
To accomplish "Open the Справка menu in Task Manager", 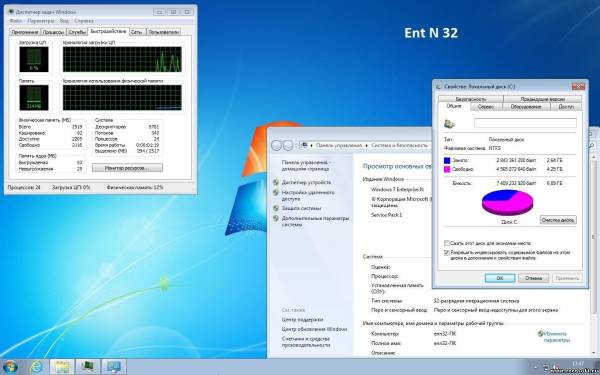I will tap(83, 21).
